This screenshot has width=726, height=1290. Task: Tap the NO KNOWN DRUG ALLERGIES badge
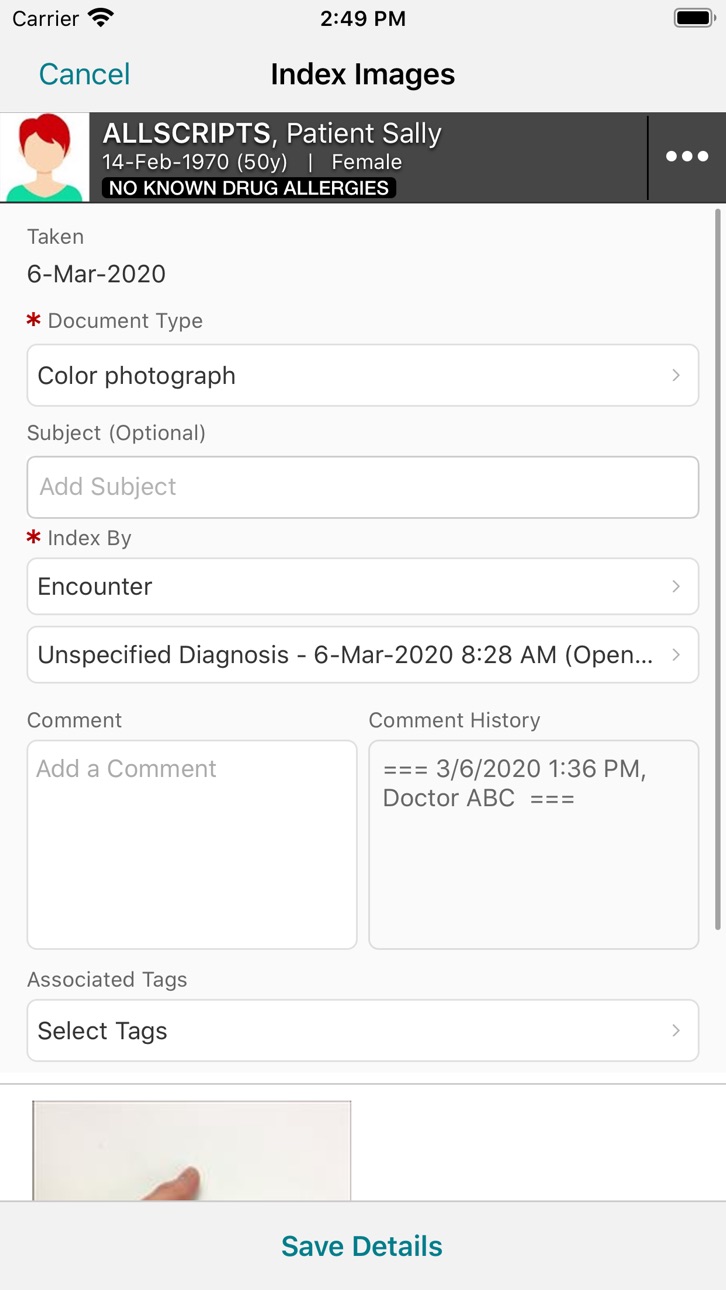click(x=249, y=188)
